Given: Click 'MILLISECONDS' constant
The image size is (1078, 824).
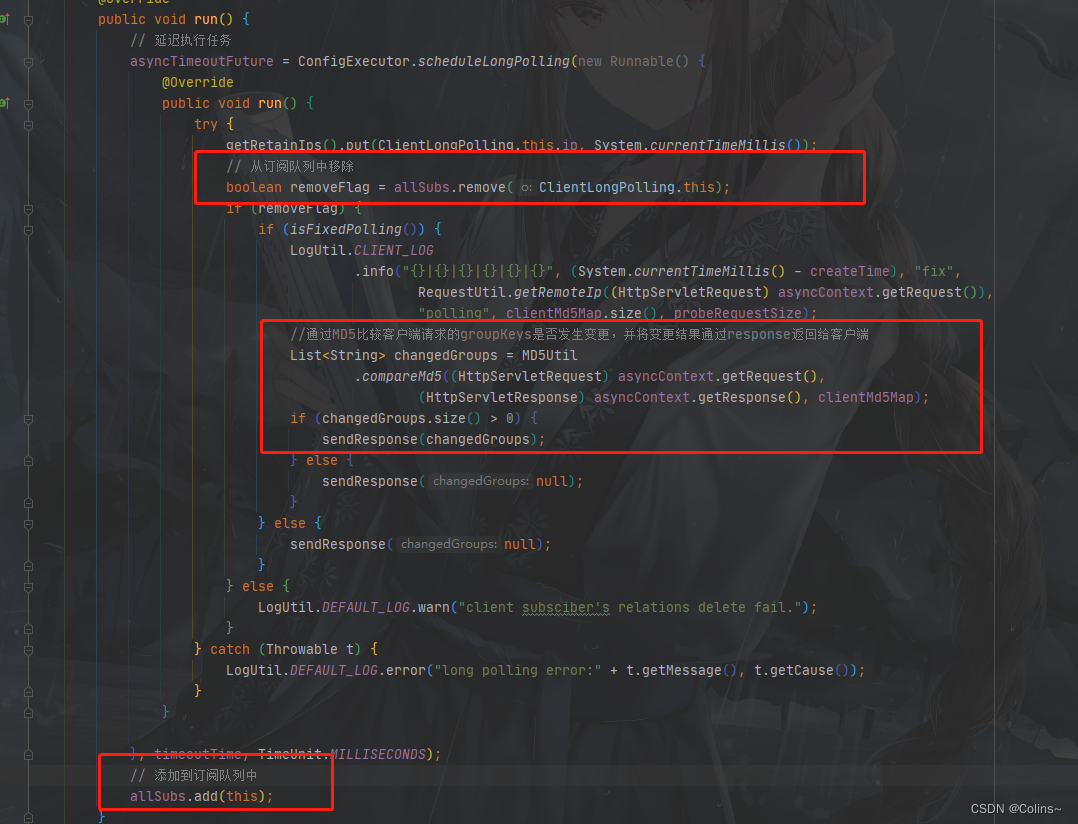Looking at the screenshot, I should [378, 754].
